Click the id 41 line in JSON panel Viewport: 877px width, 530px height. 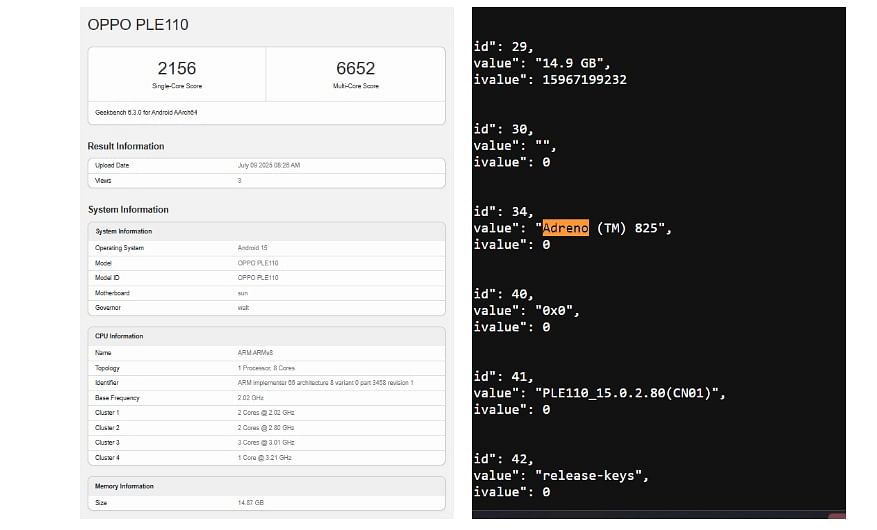click(x=503, y=377)
